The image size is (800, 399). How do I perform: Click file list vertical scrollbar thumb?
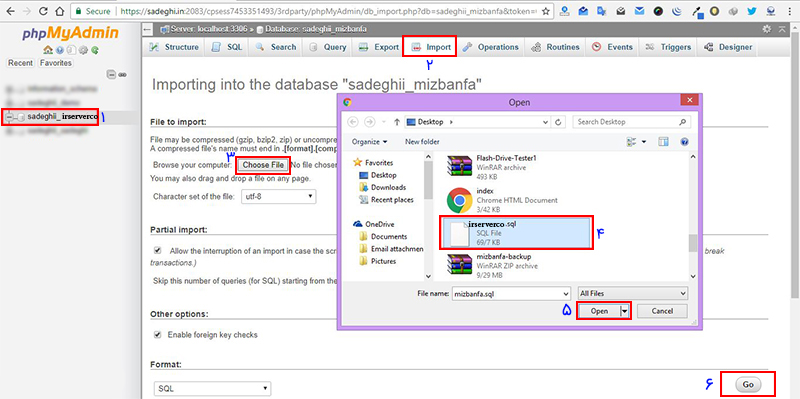[692, 243]
